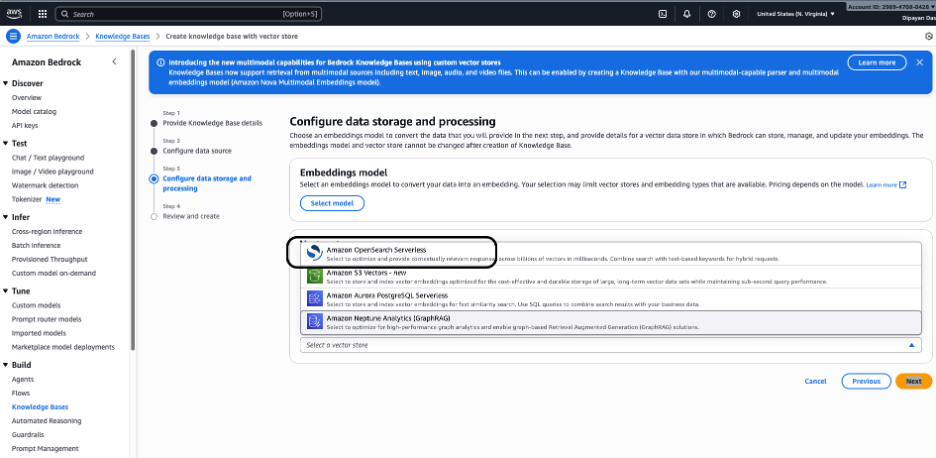This screenshot has height=458, width=936.
Task: Click the orange Next button
Action: coord(913,381)
